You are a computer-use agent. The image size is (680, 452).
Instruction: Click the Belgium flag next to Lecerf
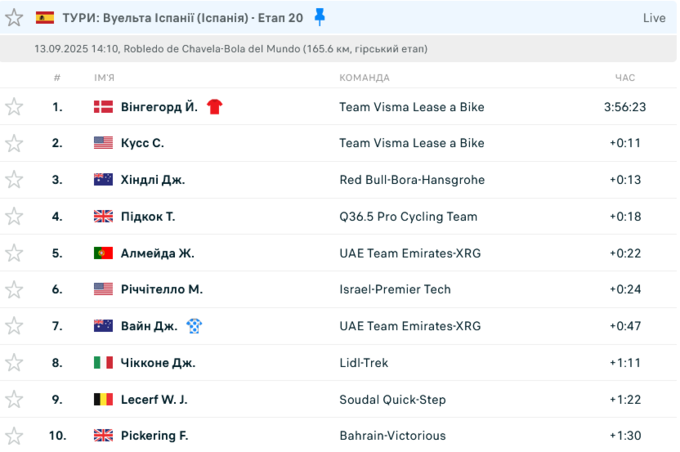click(104, 399)
